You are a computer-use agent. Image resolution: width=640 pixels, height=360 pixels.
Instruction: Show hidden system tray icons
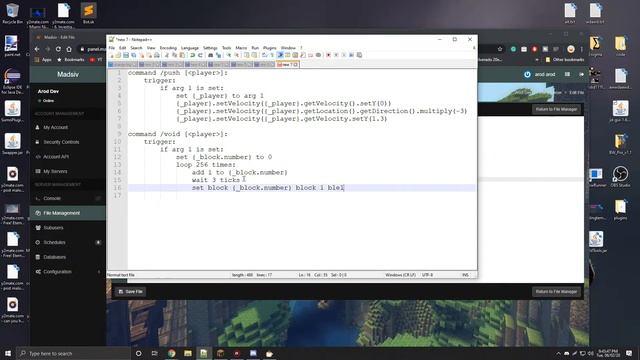[x=558, y=353]
